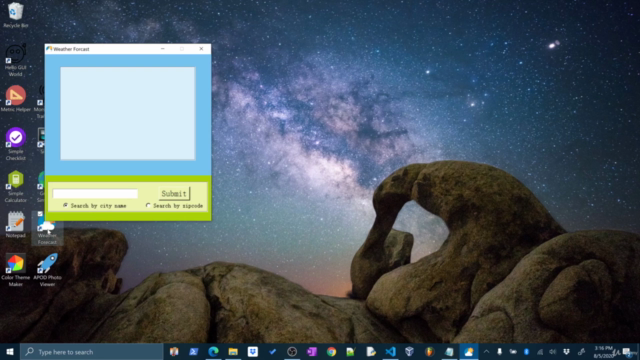Select the Simple Checklist desktop shortcut
The width and height of the screenshot is (640, 360).
coord(16,144)
